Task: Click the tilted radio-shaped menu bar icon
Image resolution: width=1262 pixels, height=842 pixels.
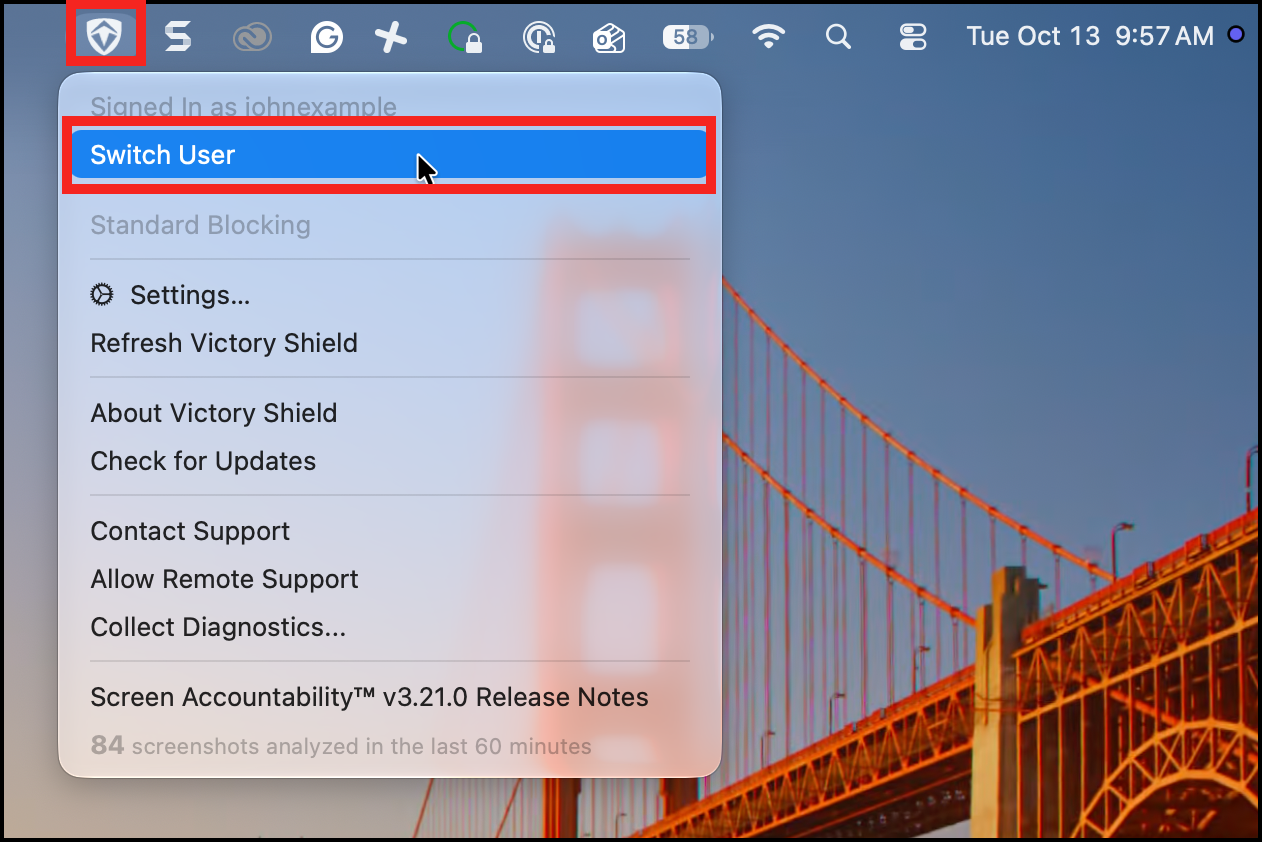Action: coord(609,38)
